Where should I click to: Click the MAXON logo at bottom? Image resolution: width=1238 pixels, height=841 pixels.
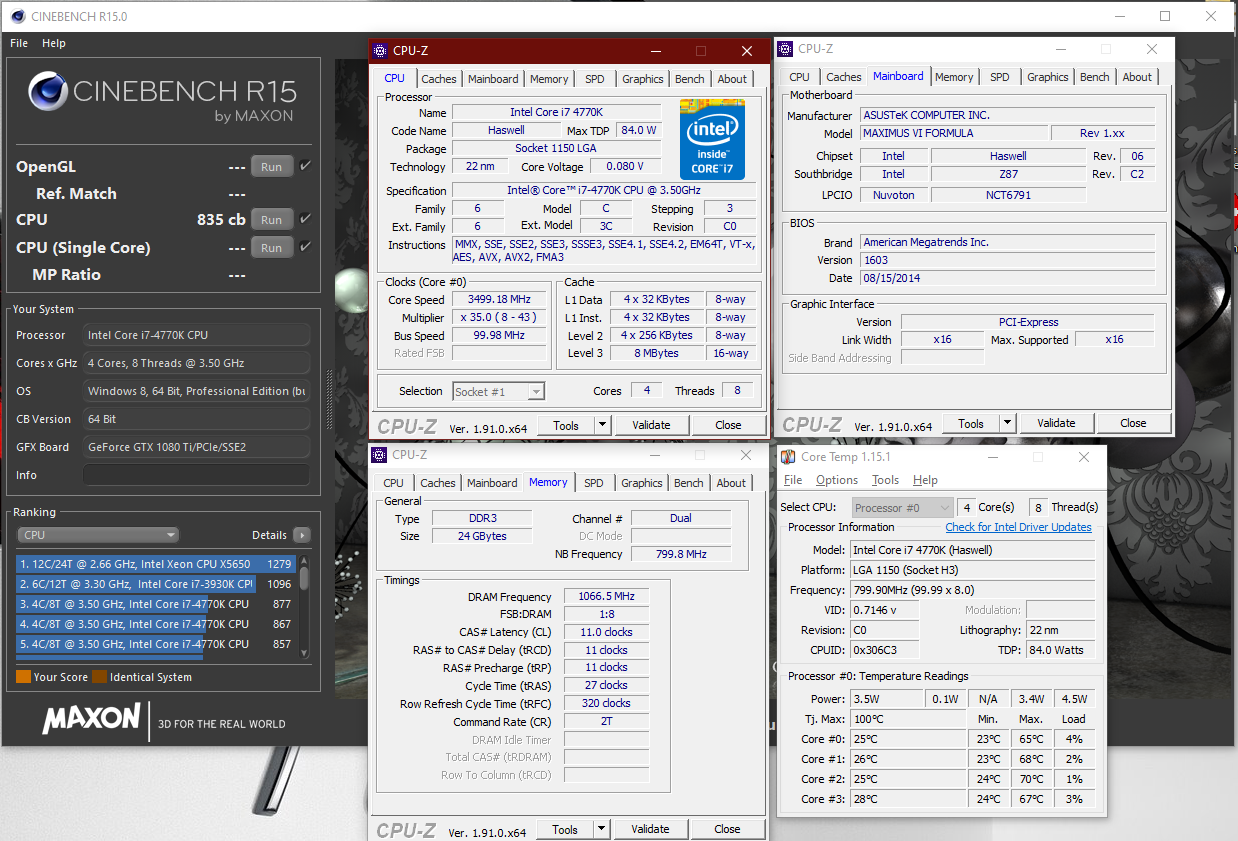91,718
